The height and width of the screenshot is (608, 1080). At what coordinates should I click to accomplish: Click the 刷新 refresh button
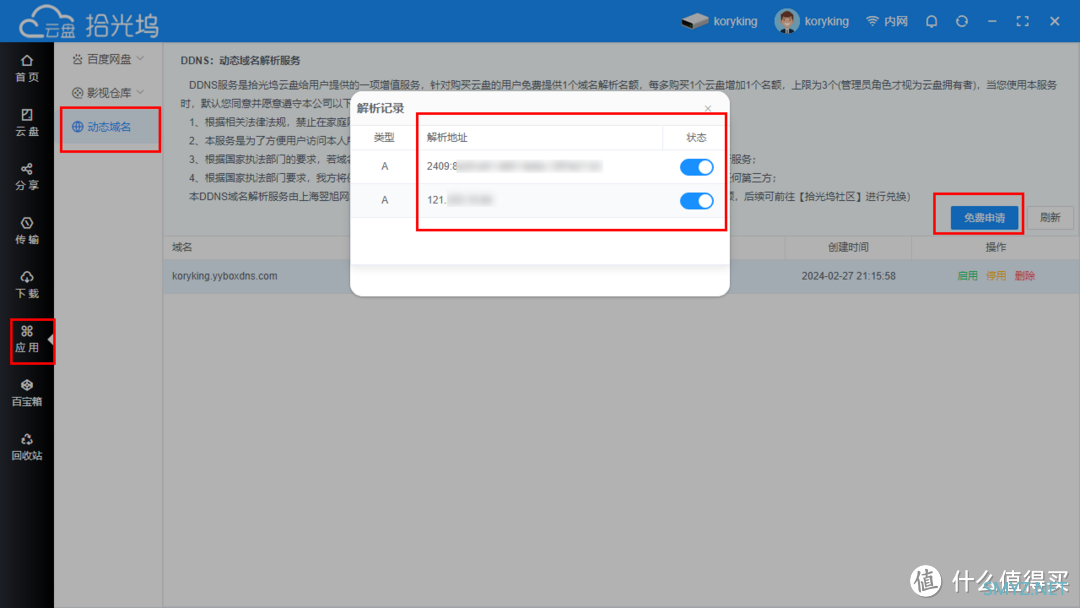coord(1049,218)
